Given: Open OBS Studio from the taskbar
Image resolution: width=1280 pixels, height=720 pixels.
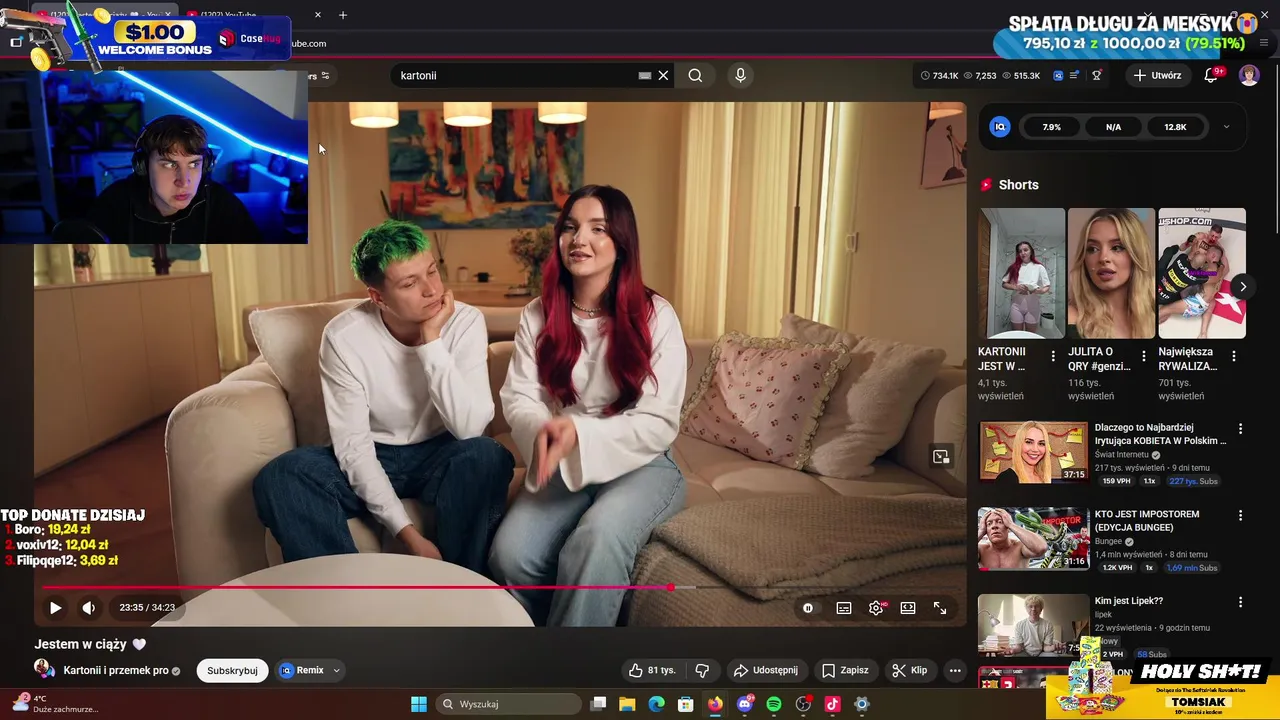Looking at the screenshot, I should [803, 704].
